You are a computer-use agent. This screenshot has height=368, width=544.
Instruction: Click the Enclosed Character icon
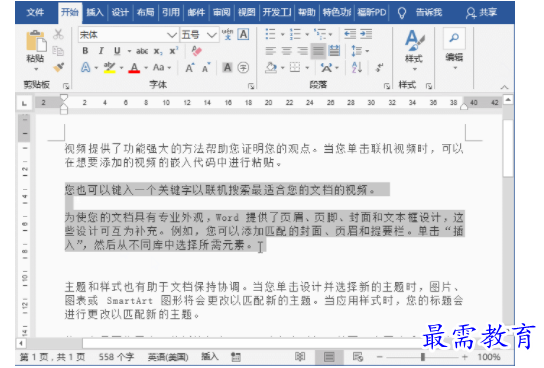click(243, 67)
